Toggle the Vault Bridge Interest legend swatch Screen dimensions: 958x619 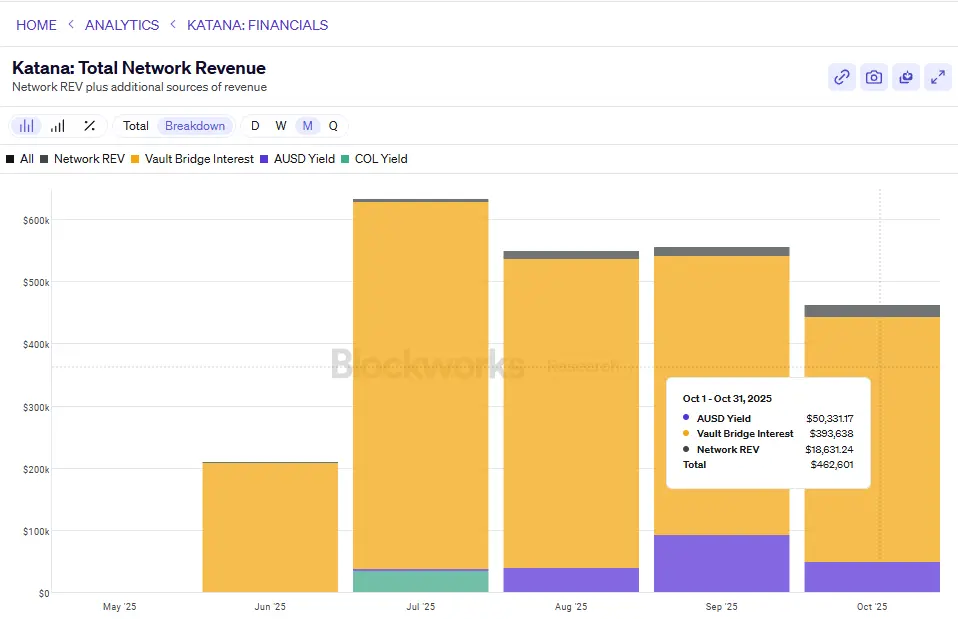click(136, 159)
